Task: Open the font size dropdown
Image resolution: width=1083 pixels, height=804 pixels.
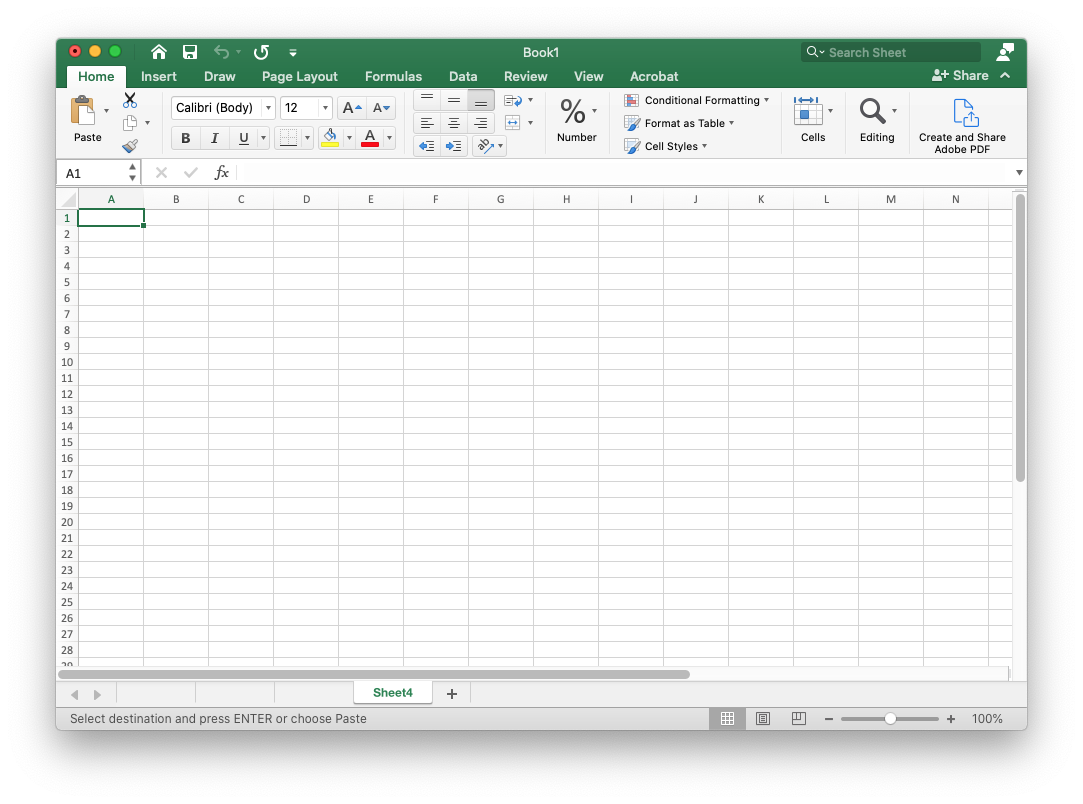Action: tap(325, 108)
